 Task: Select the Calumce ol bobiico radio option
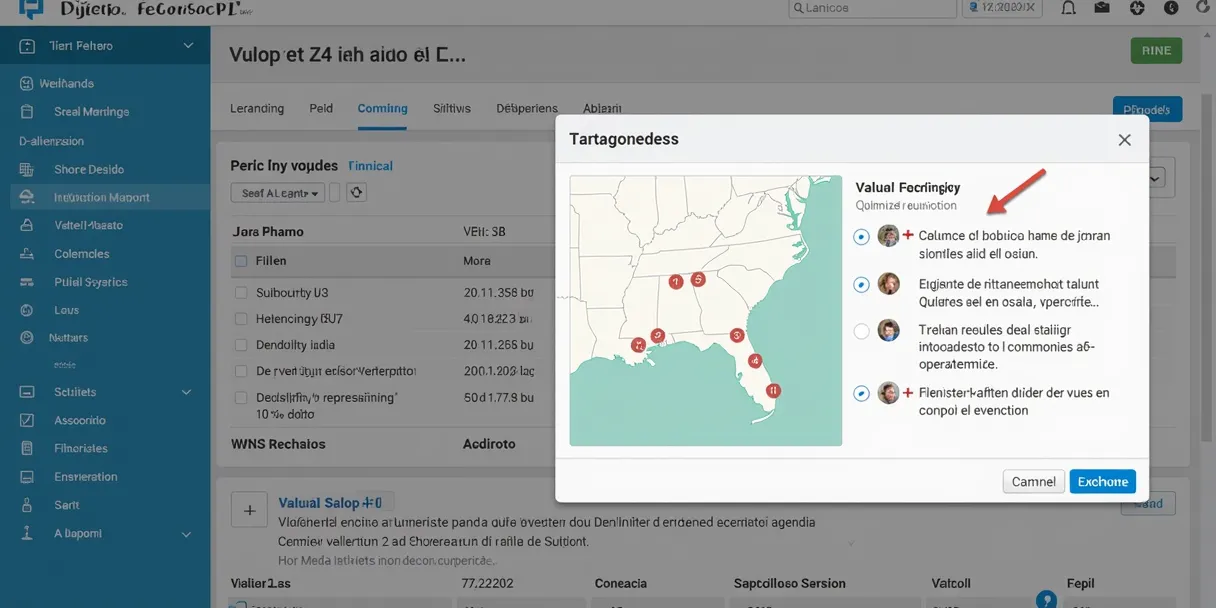pyautogui.click(x=861, y=237)
